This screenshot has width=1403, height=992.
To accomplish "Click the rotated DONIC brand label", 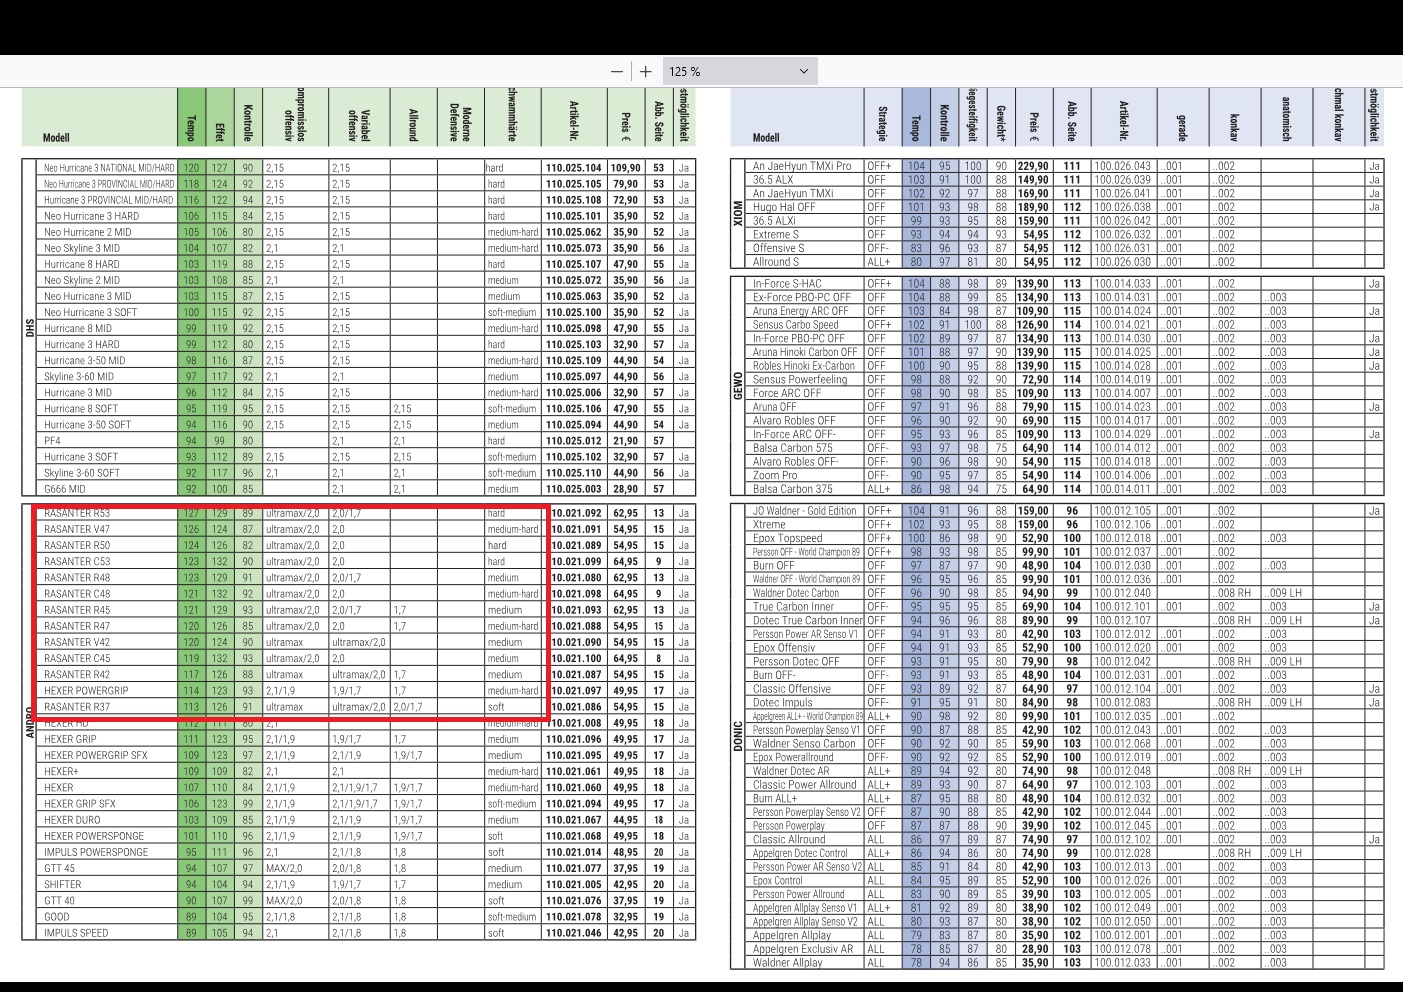I will tap(740, 736).
